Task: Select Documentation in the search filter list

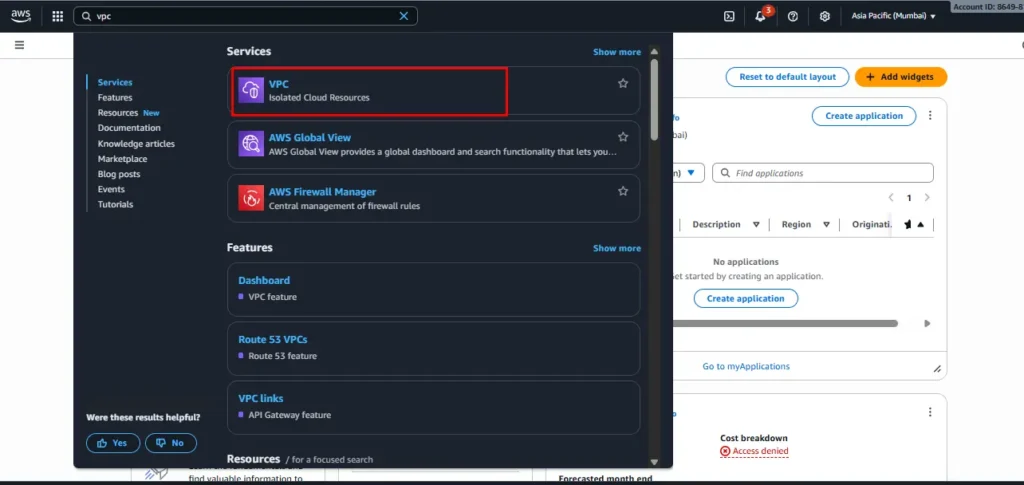Action: tap(129, 128)
